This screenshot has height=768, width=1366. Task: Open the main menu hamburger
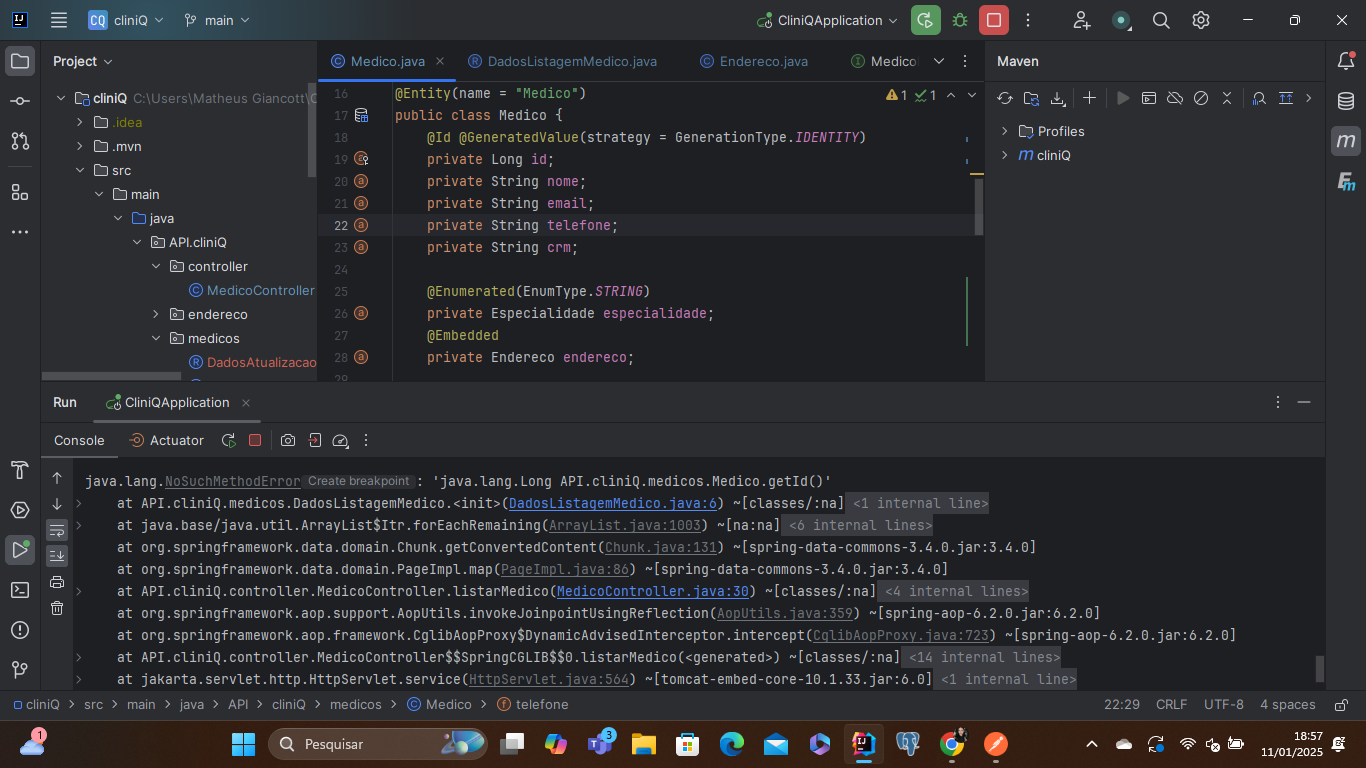(x=59, y=20)
